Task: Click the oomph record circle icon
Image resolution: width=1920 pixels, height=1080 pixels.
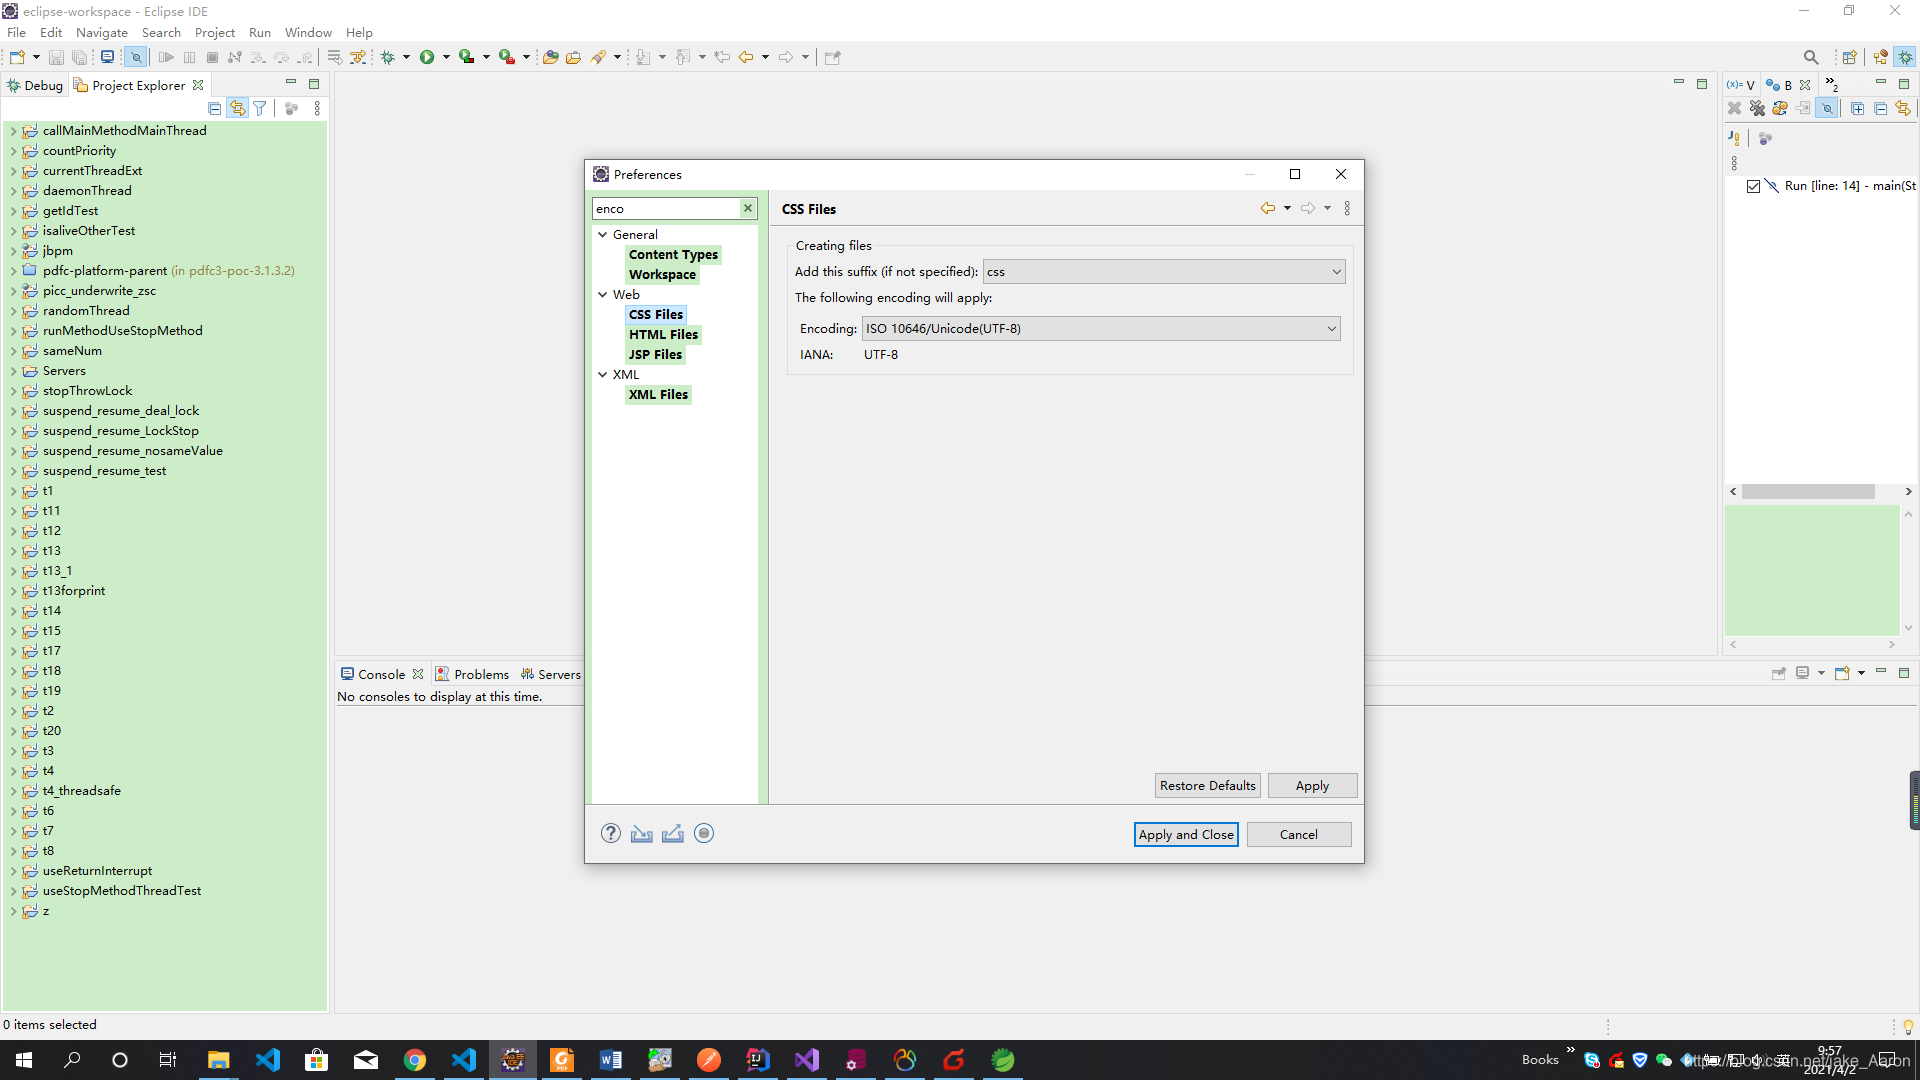Action: 704,833
